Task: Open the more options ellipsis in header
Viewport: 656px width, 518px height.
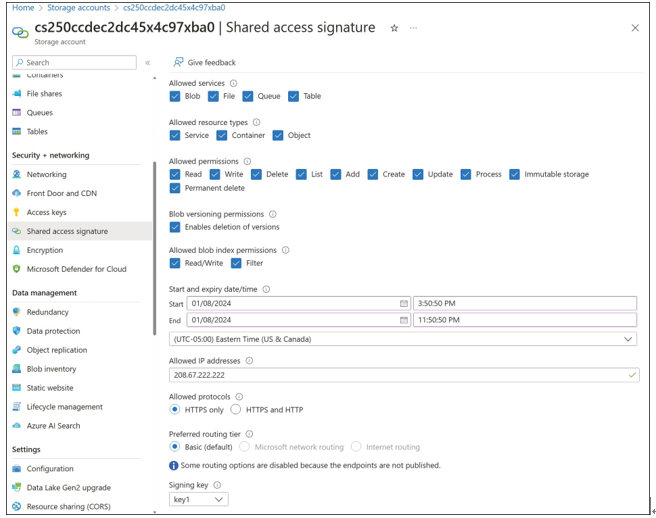Action: pos(413,28)
